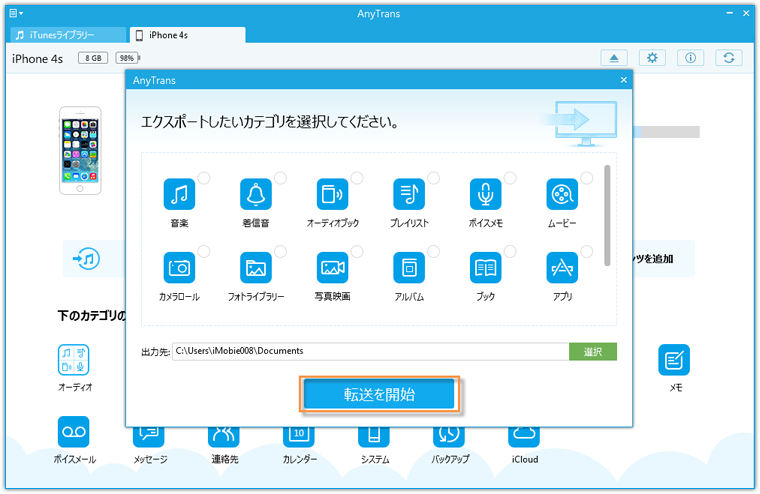Screen dimensions: 760x494
Task: Click the eject device toolbar button
Action: (614, 58)
